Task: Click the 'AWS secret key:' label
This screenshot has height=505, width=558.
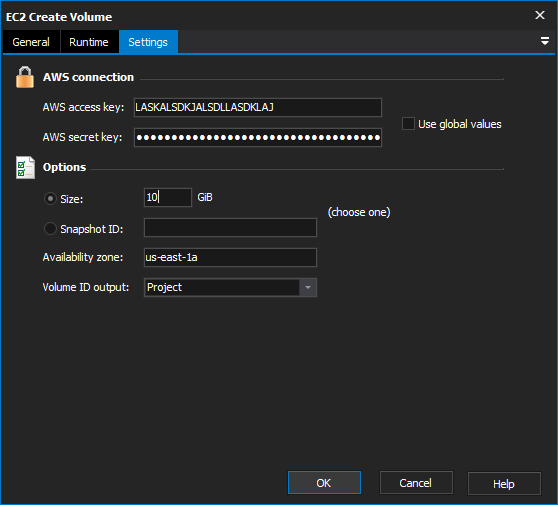Action: point(82,137)
